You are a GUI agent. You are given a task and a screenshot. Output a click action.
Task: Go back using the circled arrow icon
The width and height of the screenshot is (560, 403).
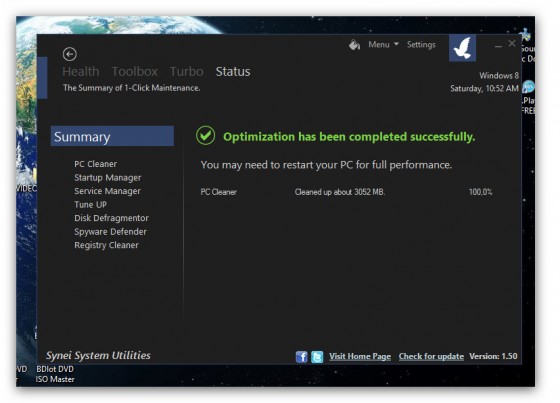pyautogui.click(x=70, y=54)
